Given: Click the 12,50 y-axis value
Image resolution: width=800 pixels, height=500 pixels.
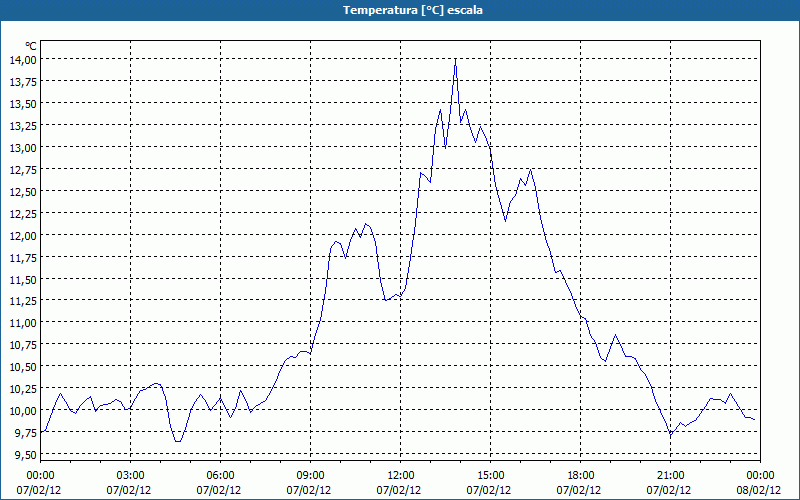Looking at the screenshot, I should [x=23, y=191].
